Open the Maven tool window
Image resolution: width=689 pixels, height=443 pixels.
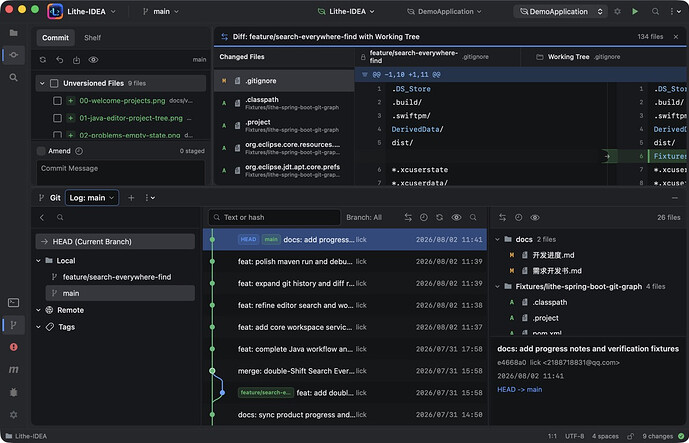[14, 370]
